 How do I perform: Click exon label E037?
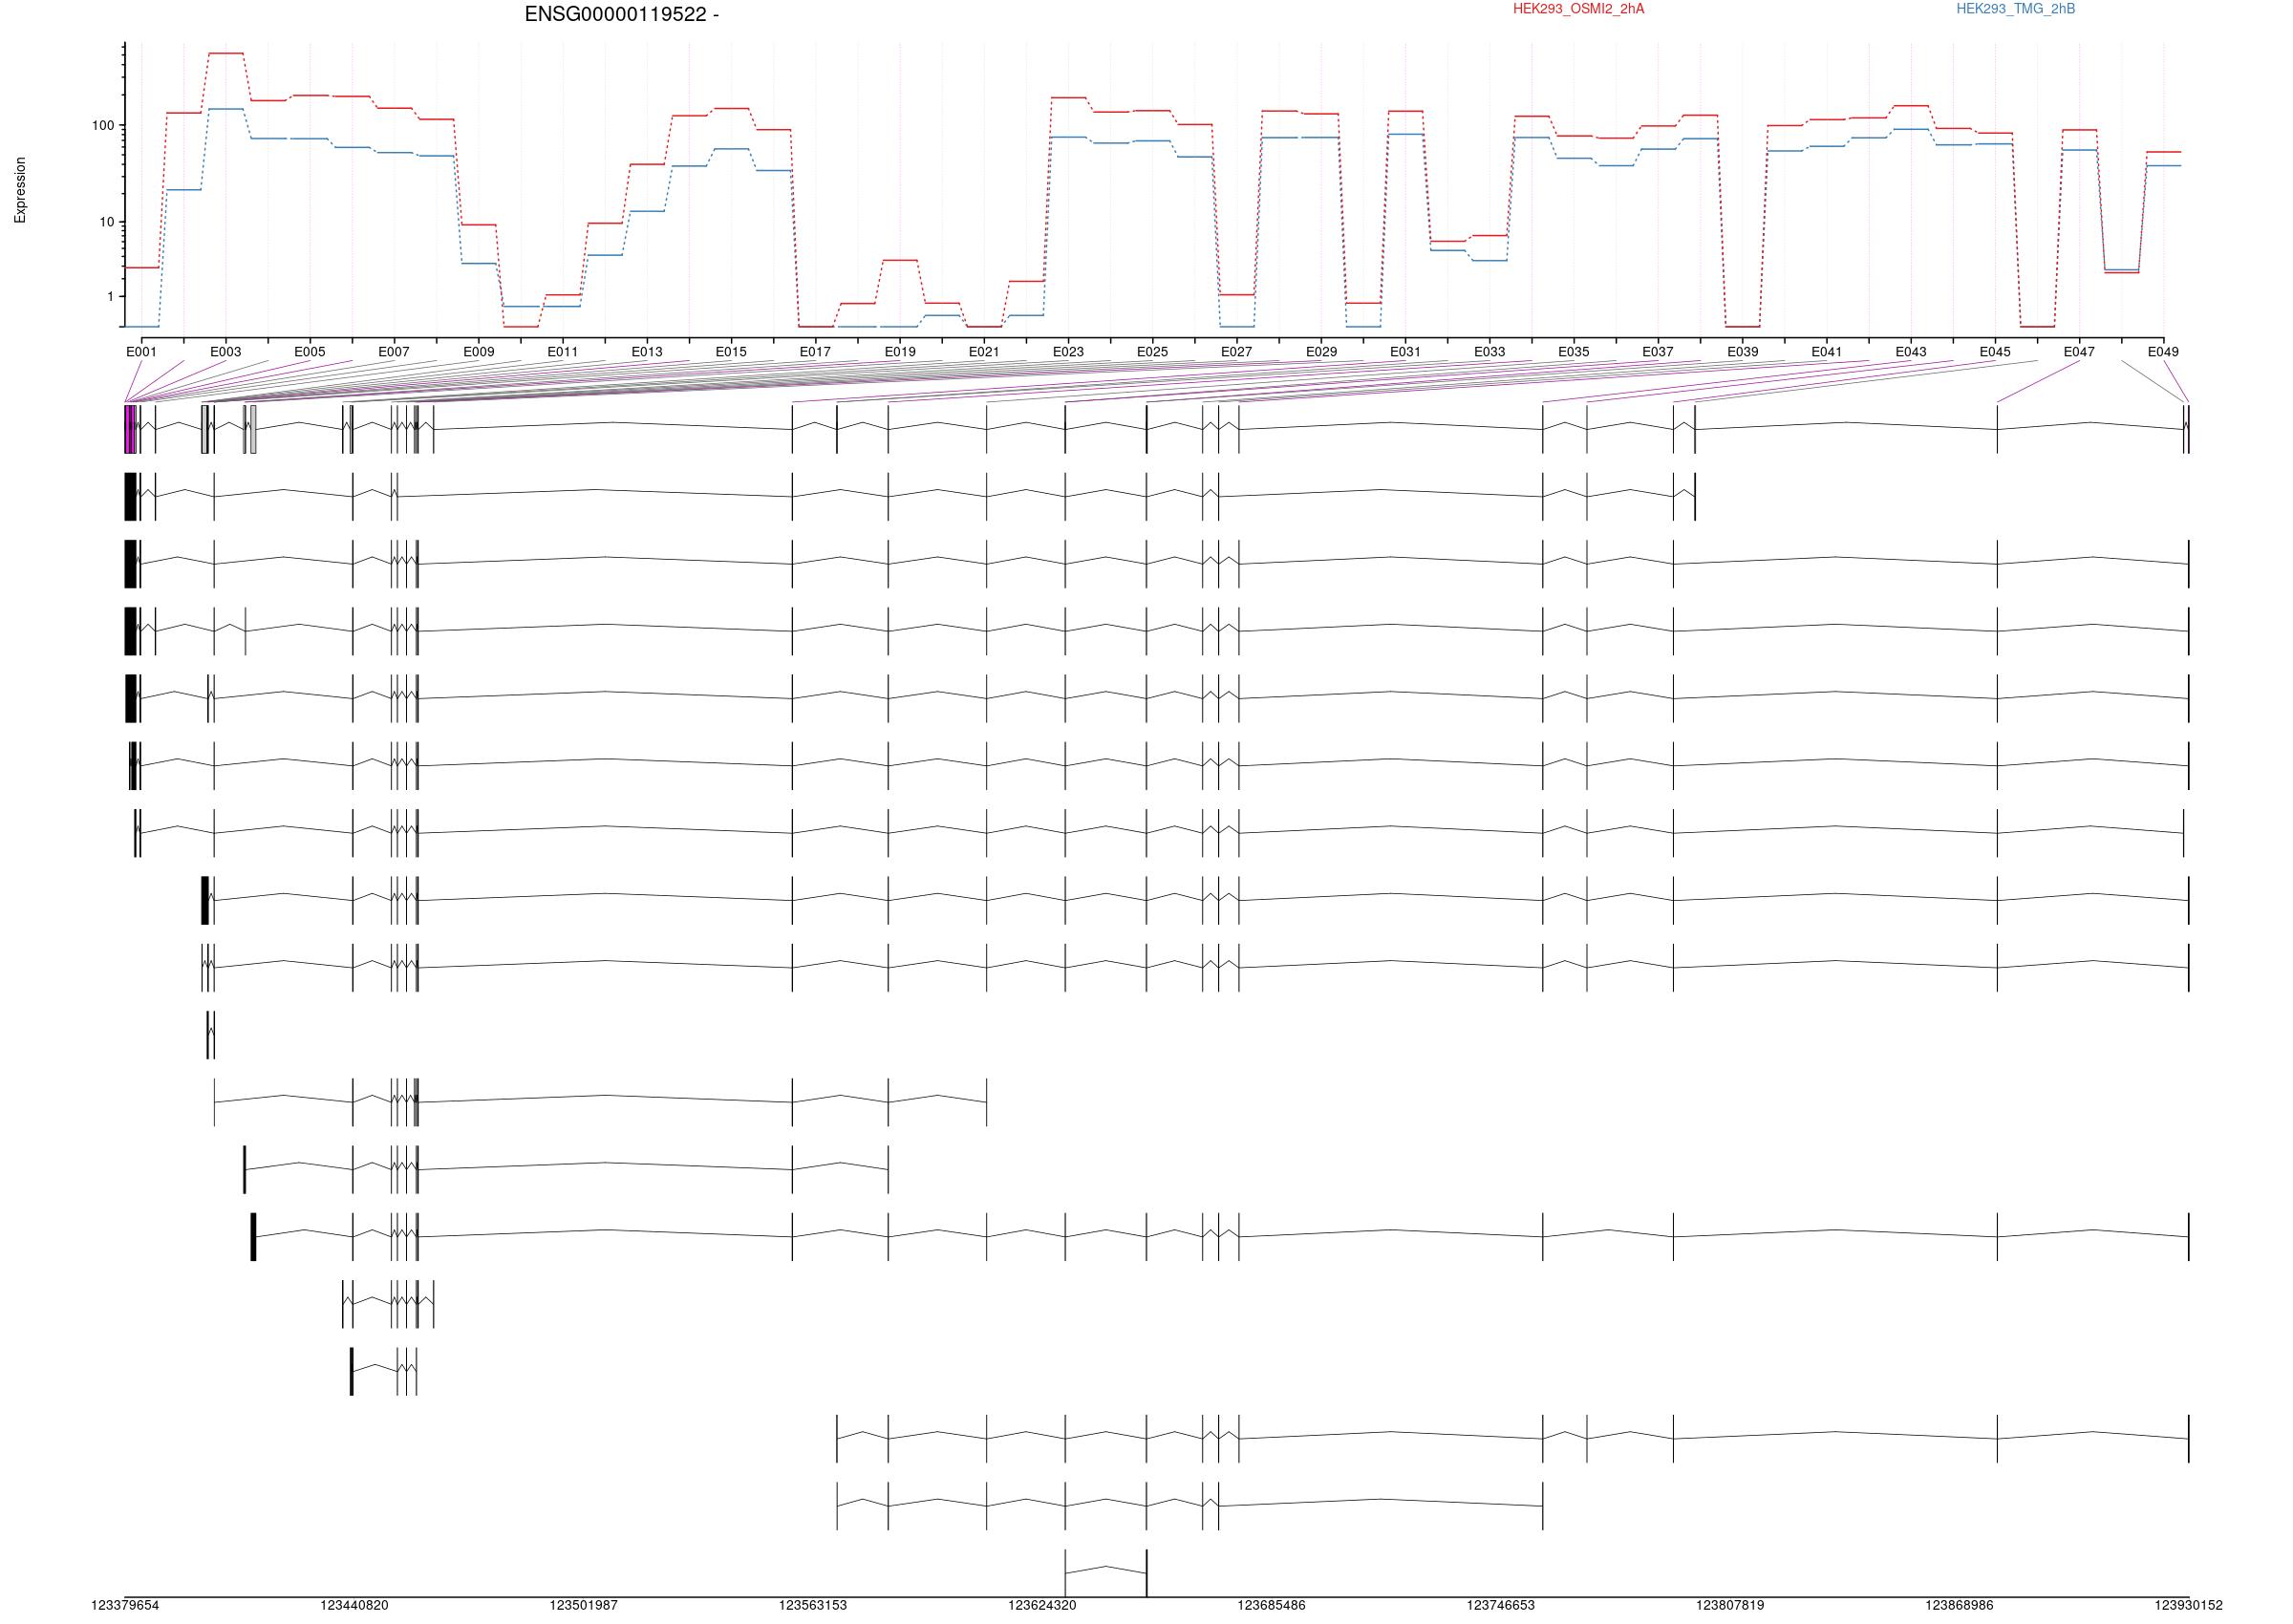(1657, 352)
